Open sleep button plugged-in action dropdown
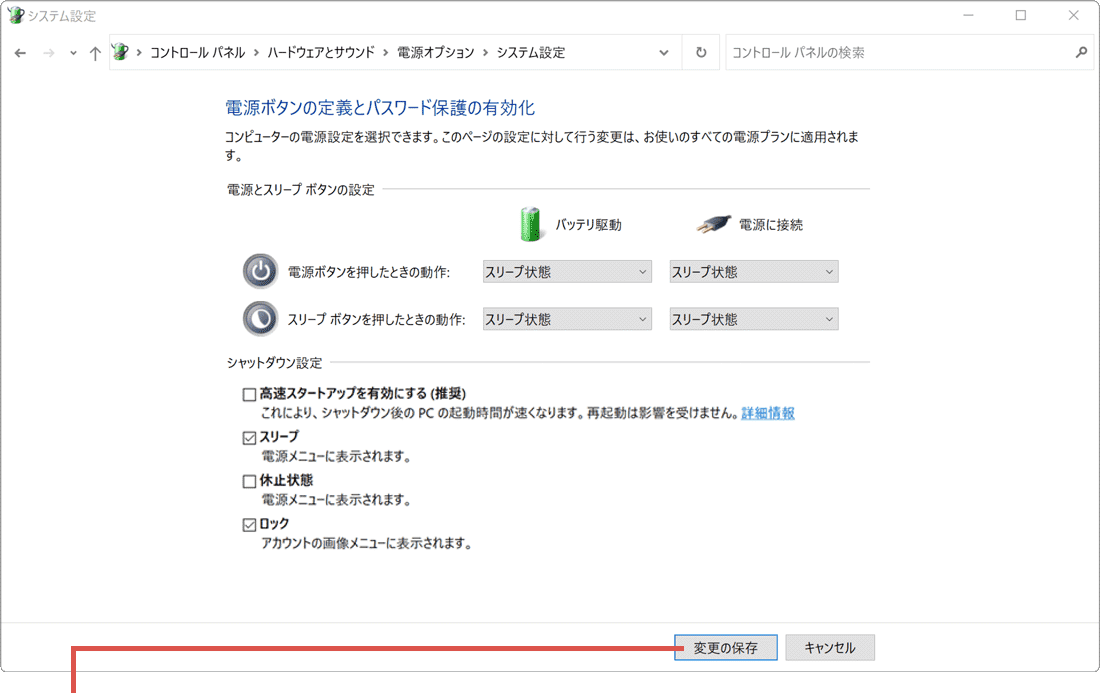The width and height of the screenshot is (1100, 693). click(x=753, y=319)
